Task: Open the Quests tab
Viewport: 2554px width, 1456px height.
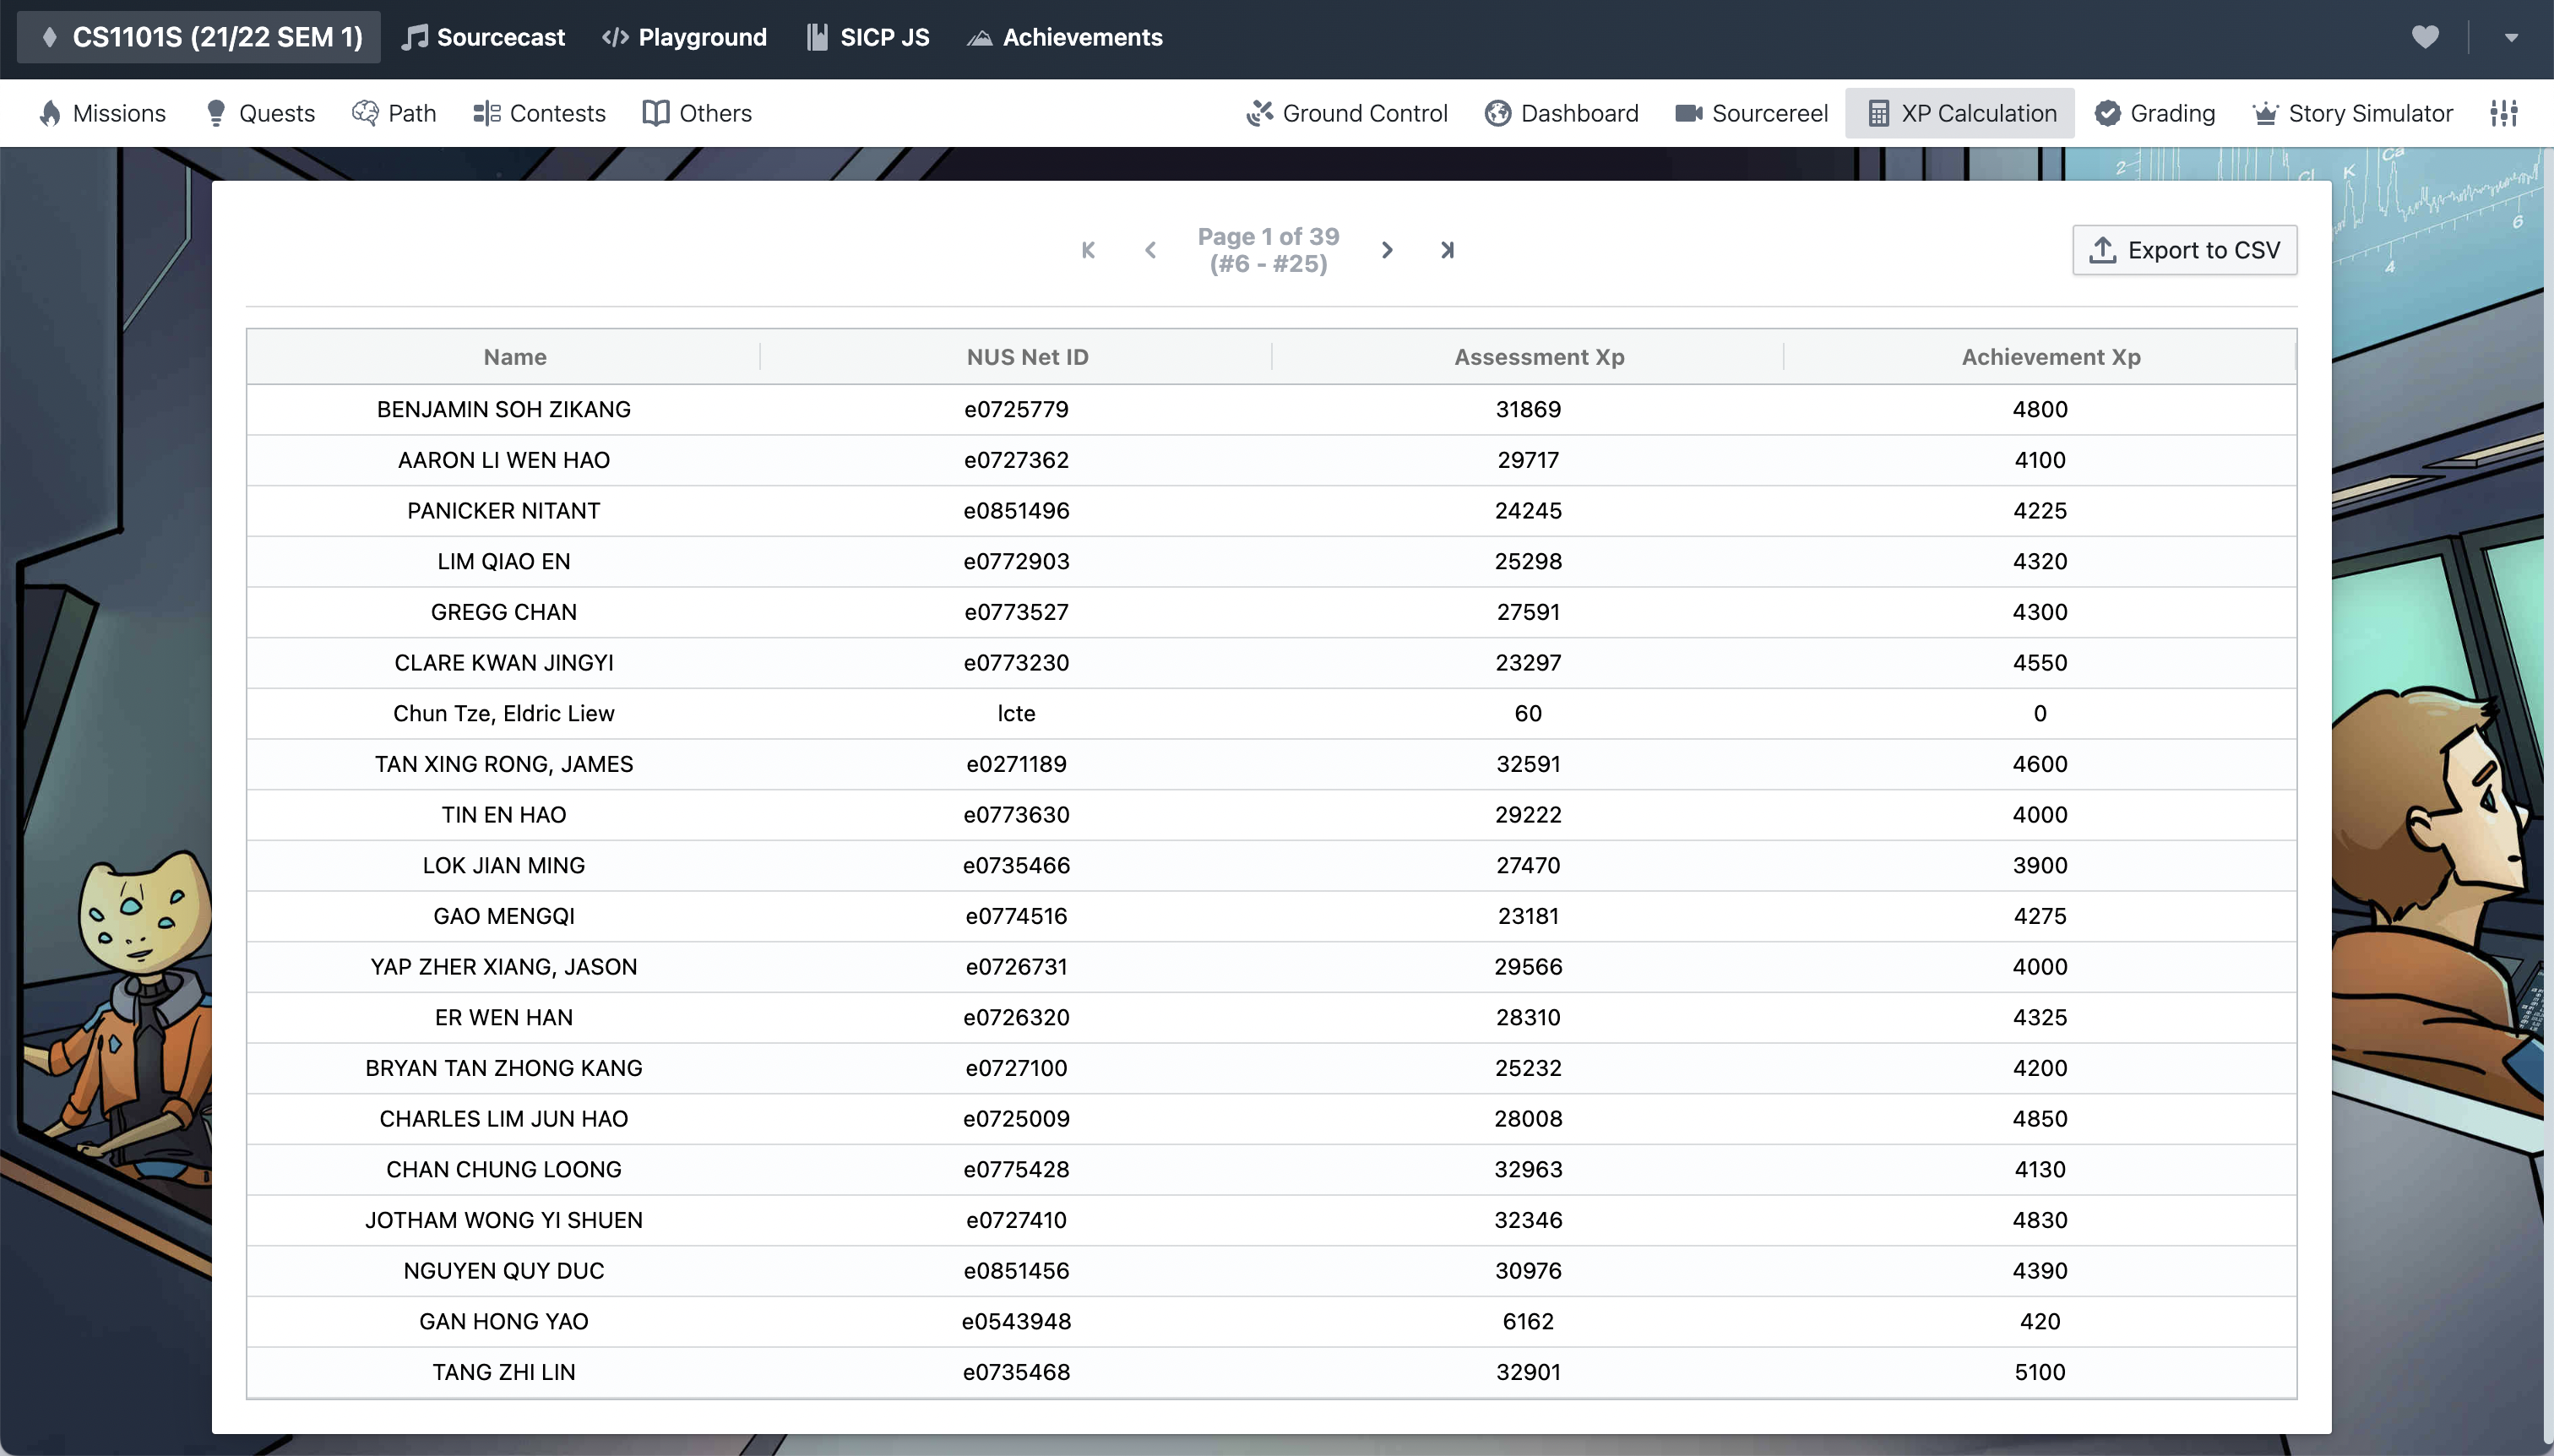Action: [260, 113]
